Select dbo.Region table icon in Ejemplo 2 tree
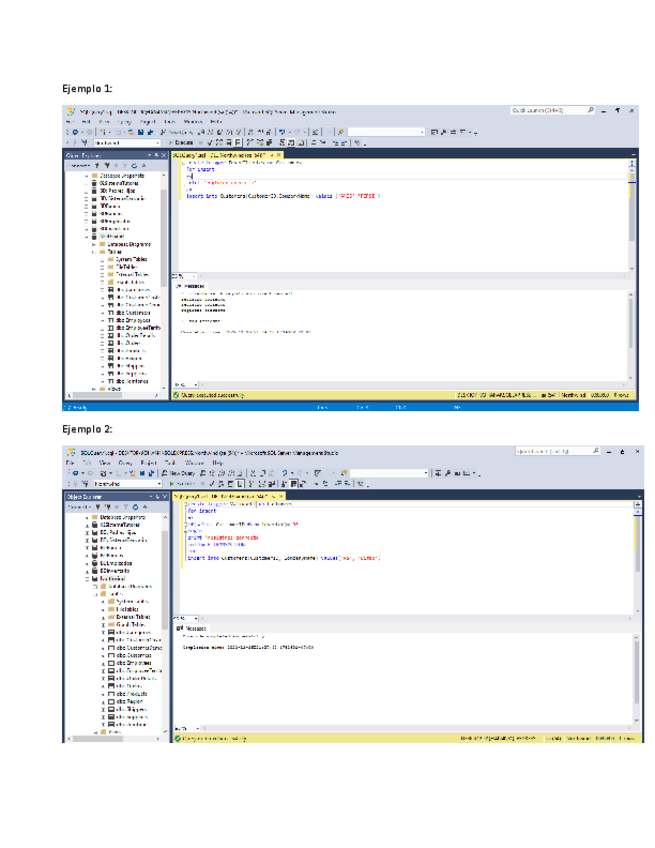655x848 pixels. click(111, 702)
